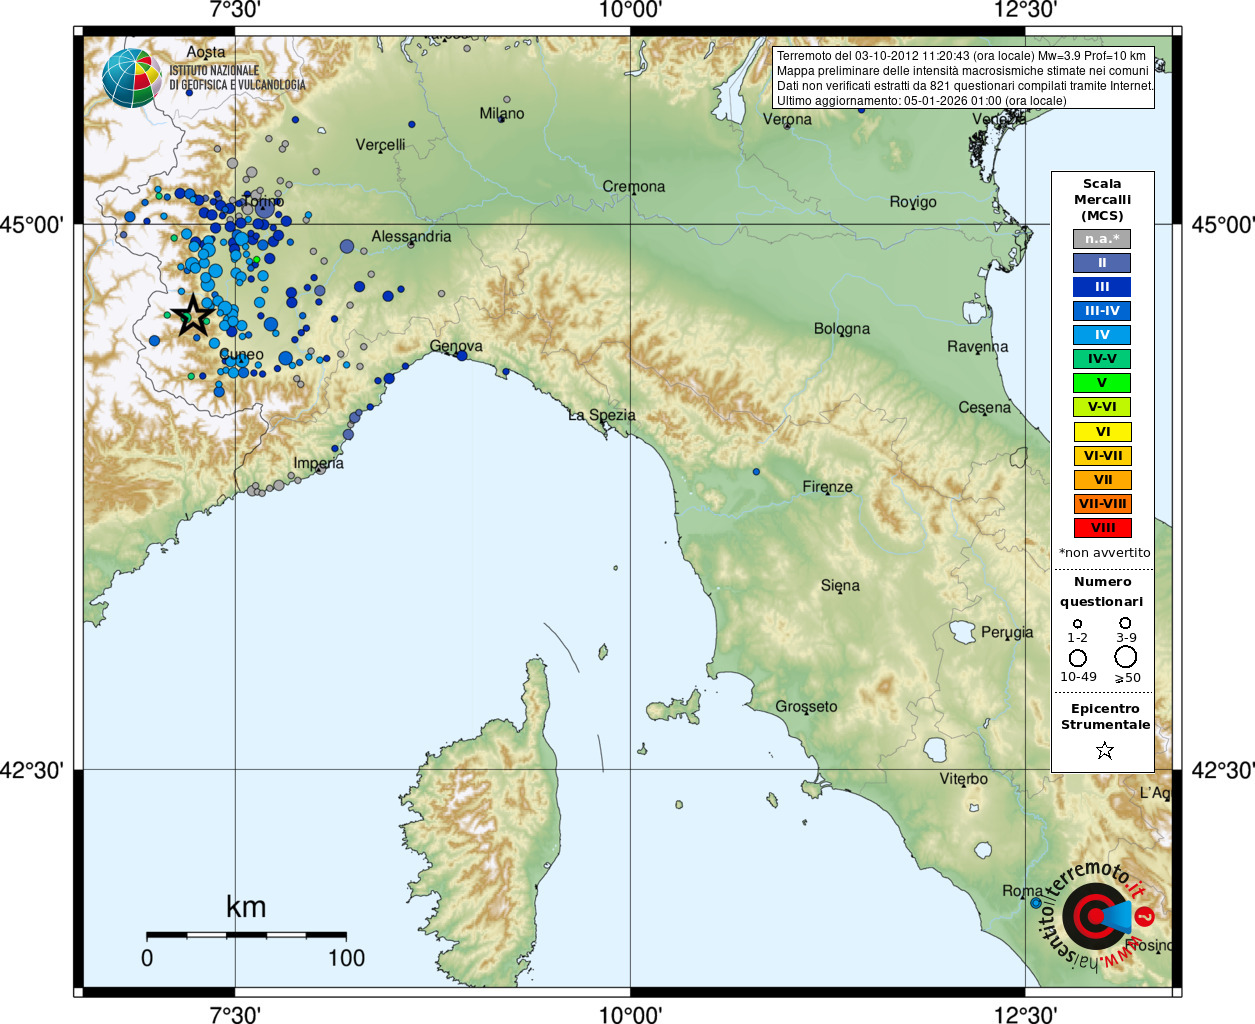Click the large gray circle at Torino

coord(264,207)
